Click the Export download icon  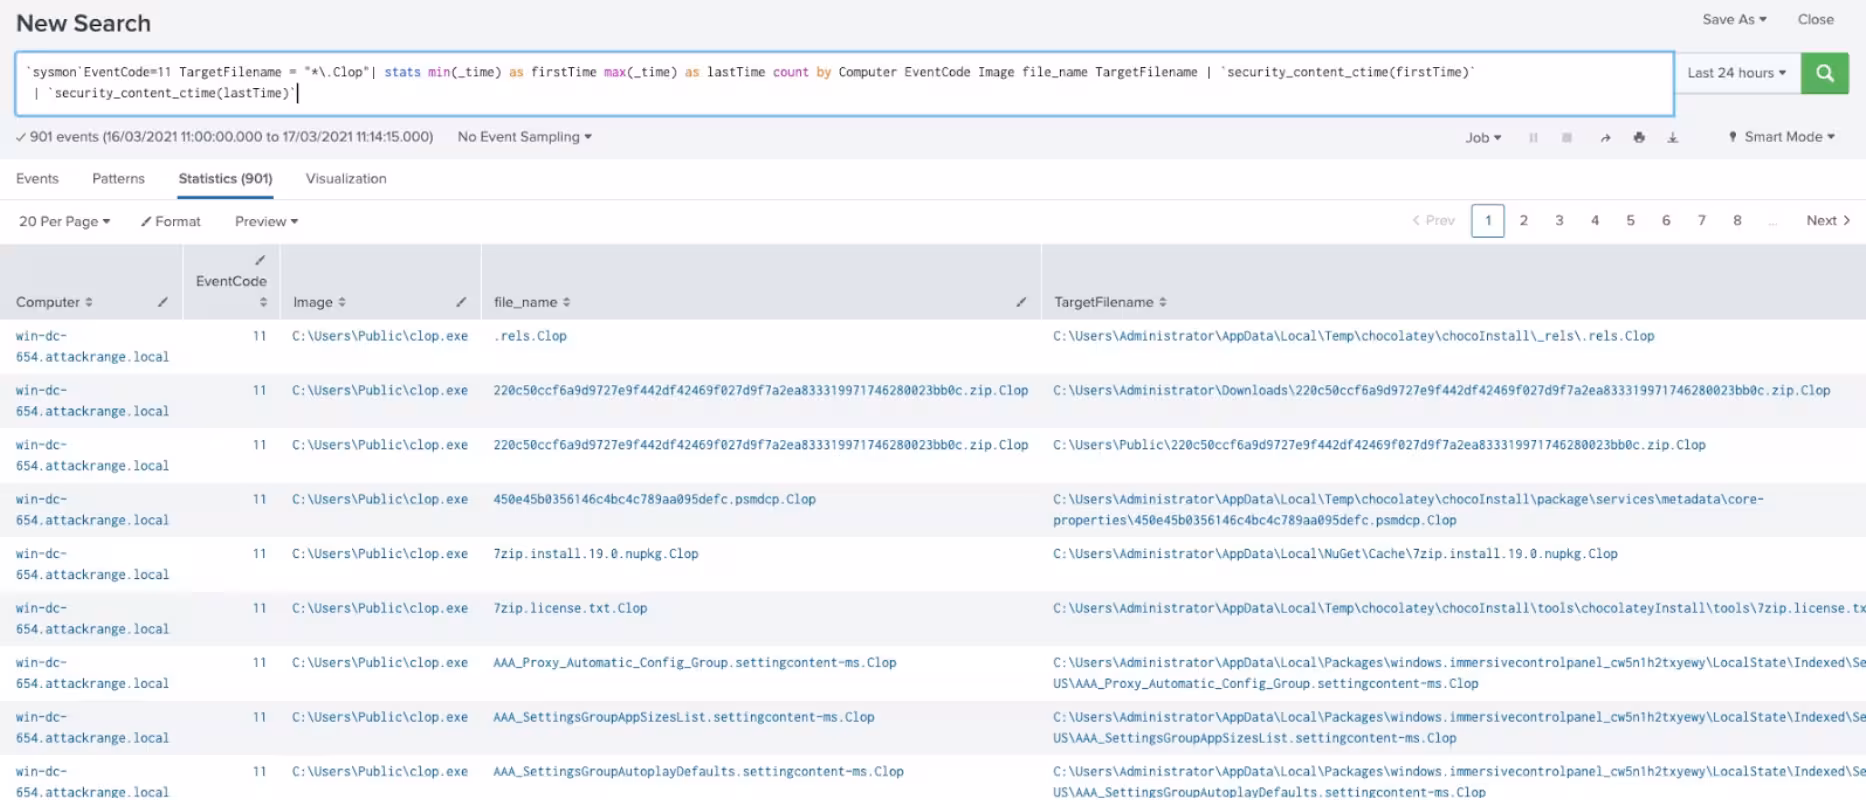tap(1672, 138)
